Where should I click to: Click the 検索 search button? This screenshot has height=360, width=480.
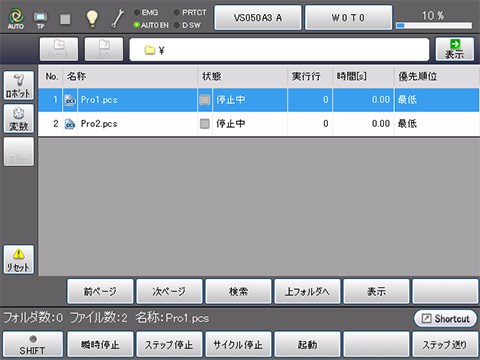(x=238, y=292)
